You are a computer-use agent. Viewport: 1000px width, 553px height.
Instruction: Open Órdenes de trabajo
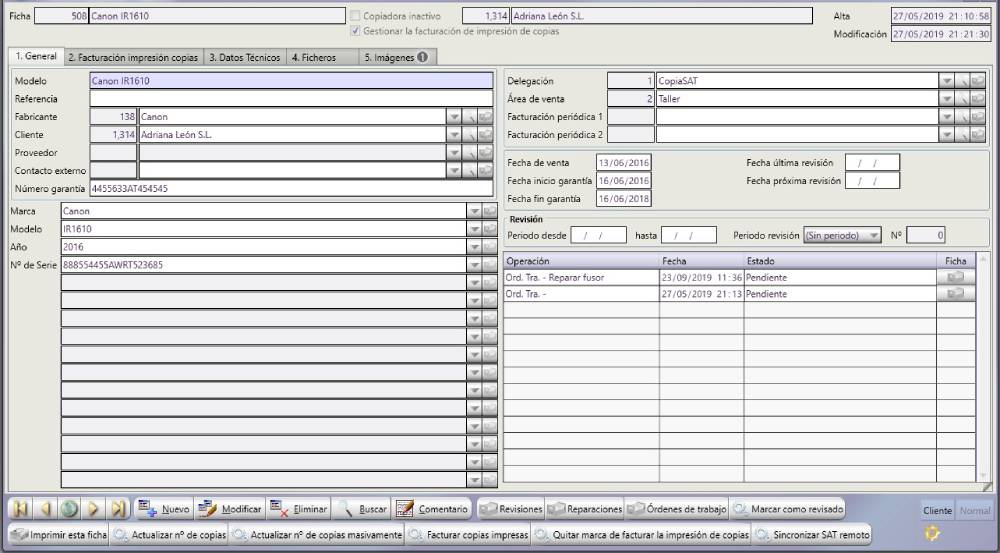click(677, 509)
